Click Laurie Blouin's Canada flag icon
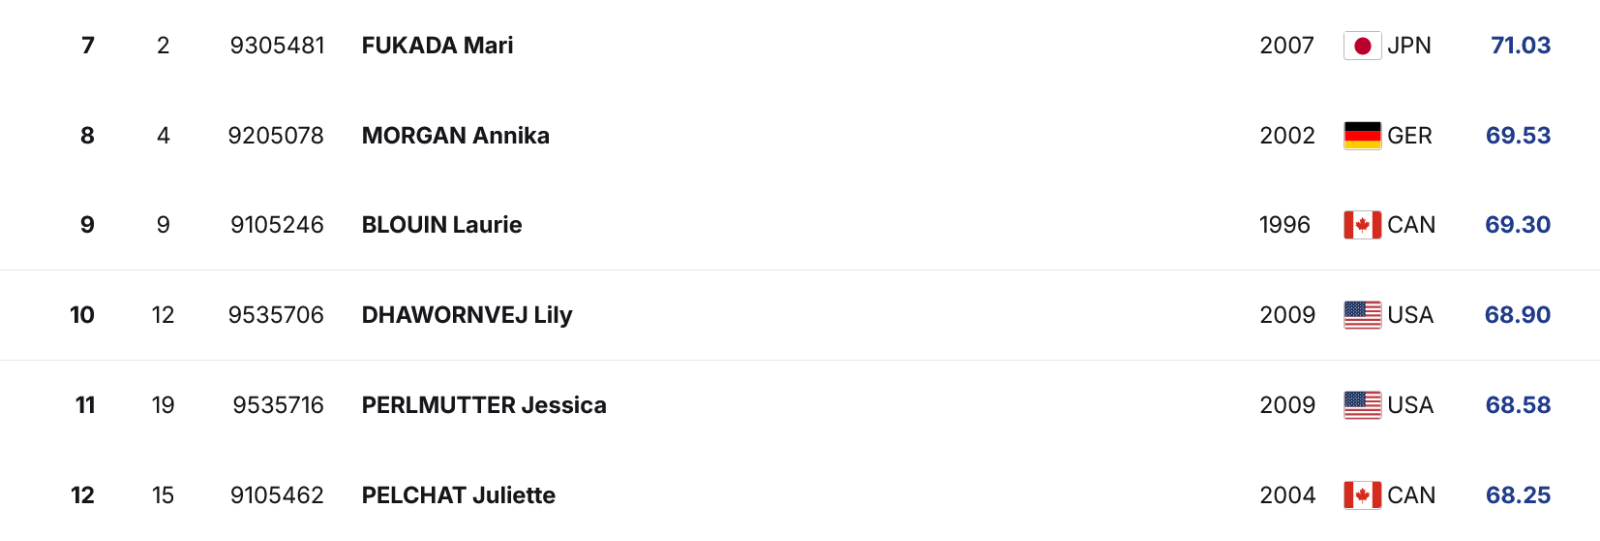 (x=1362, y=225)
